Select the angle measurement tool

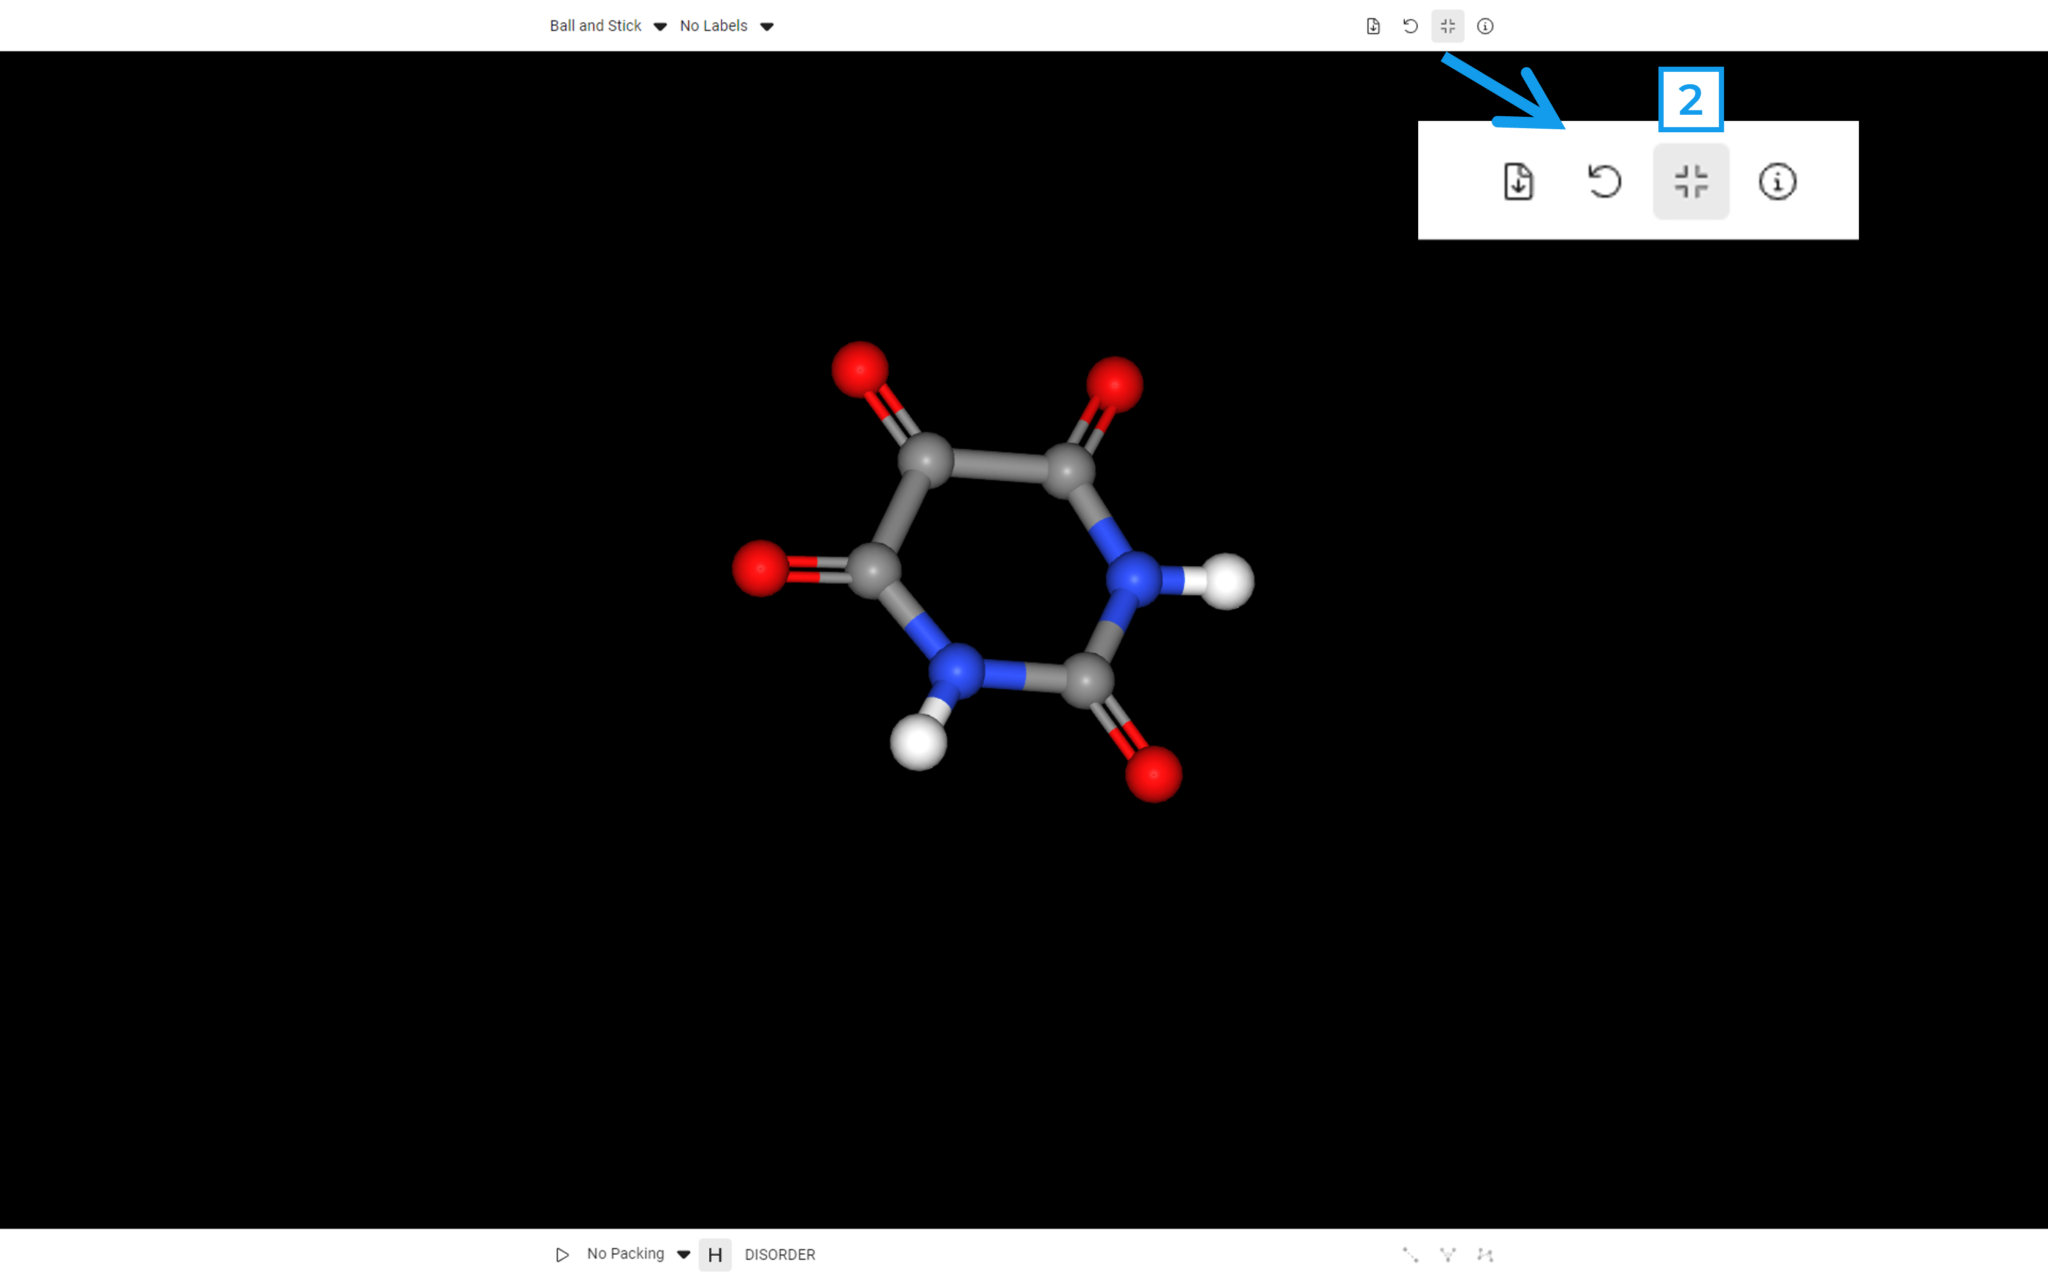[x=1447, y=1254]
